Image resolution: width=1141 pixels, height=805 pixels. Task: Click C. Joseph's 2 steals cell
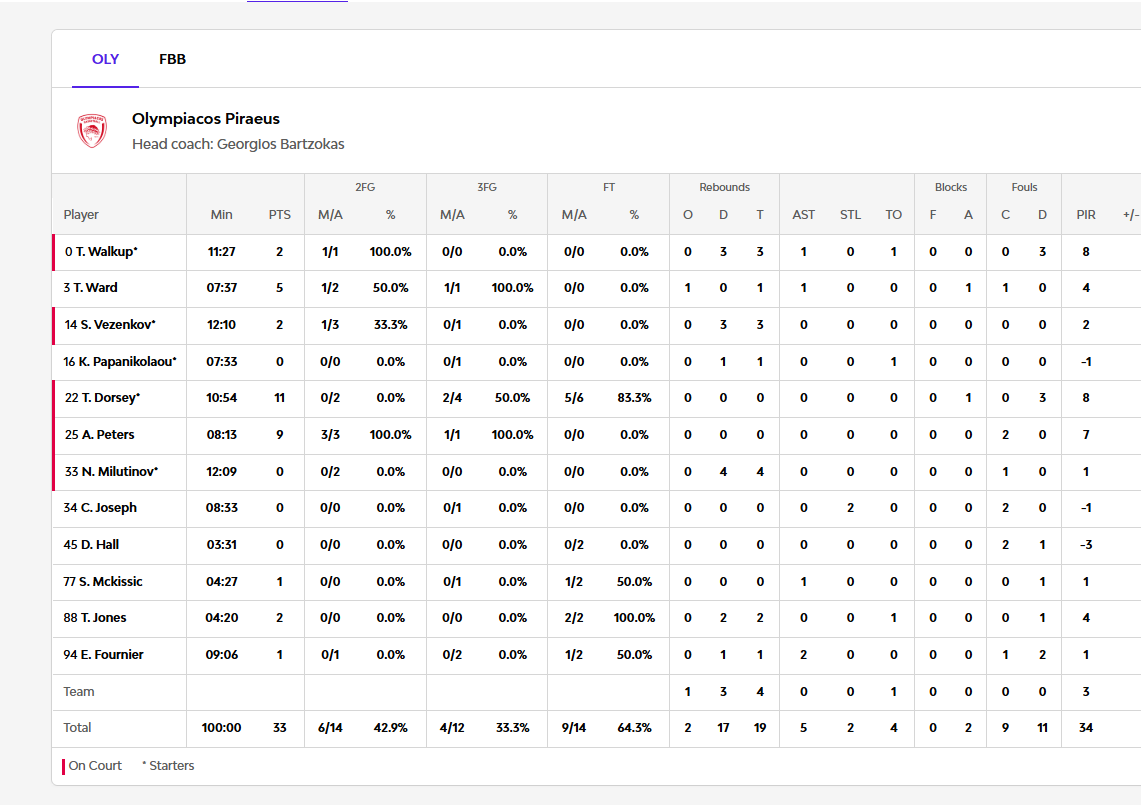pos(850,507)
